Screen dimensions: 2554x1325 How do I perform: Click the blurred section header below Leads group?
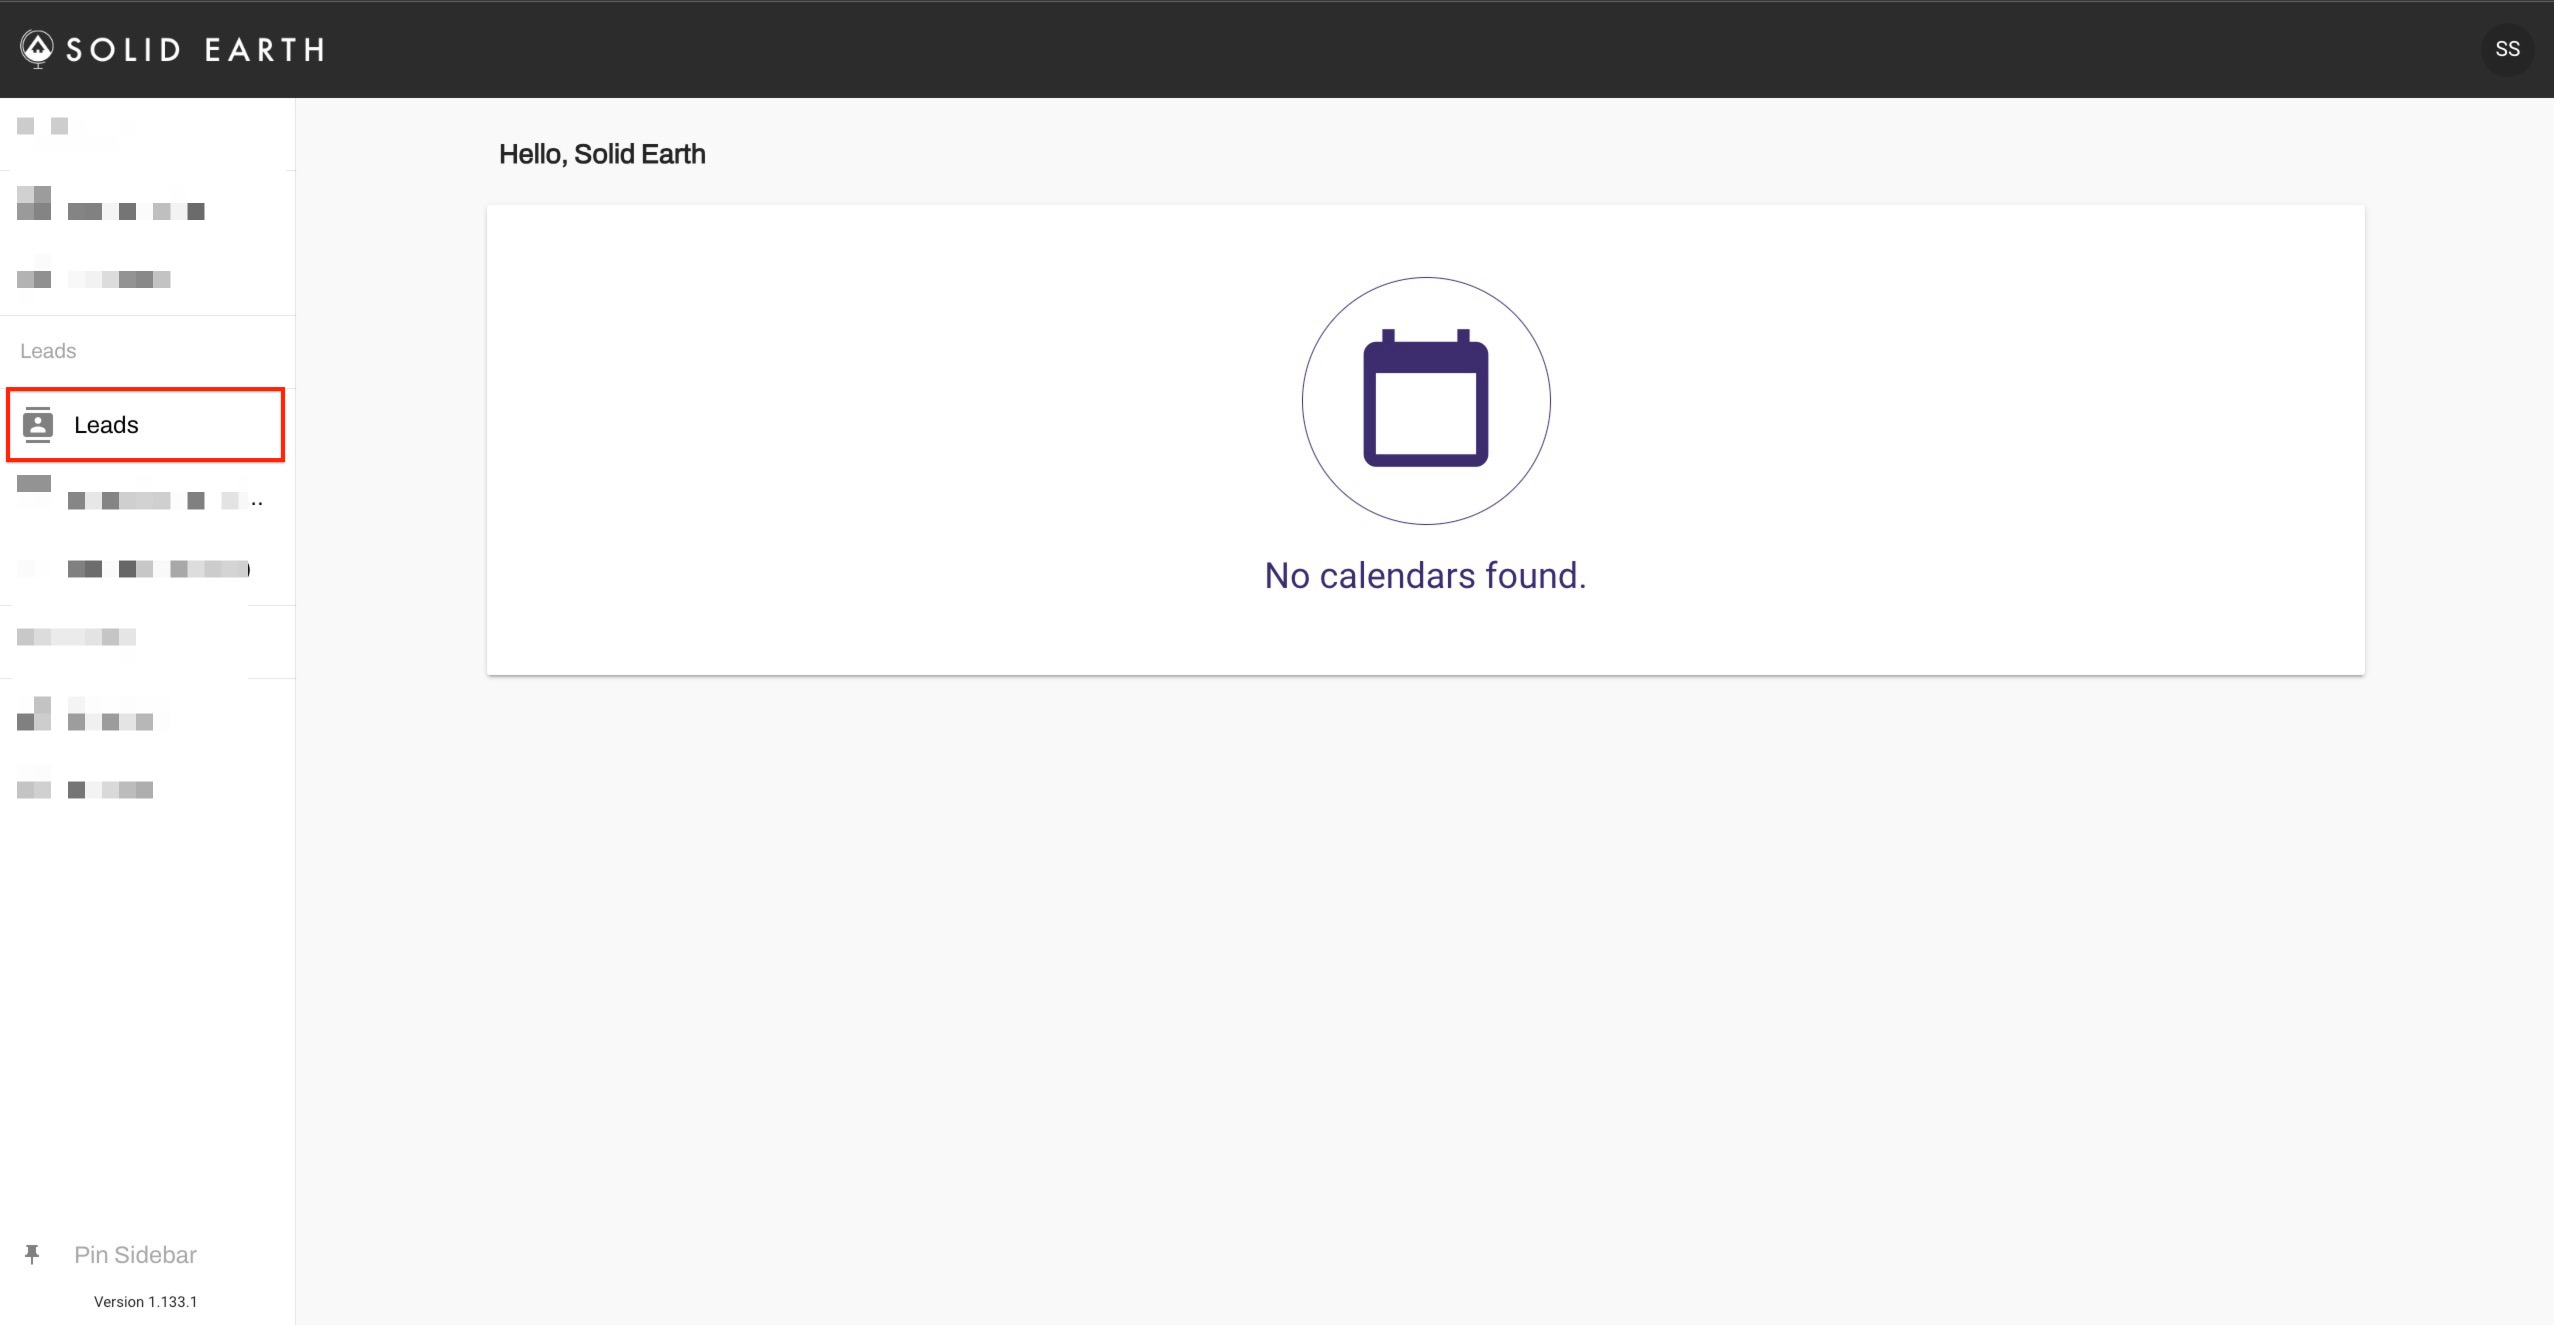click(x=76, y=637)
